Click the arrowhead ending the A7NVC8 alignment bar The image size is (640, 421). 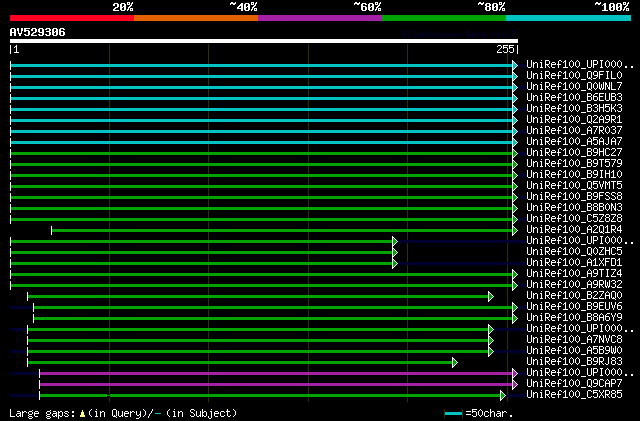coord(490,340)
